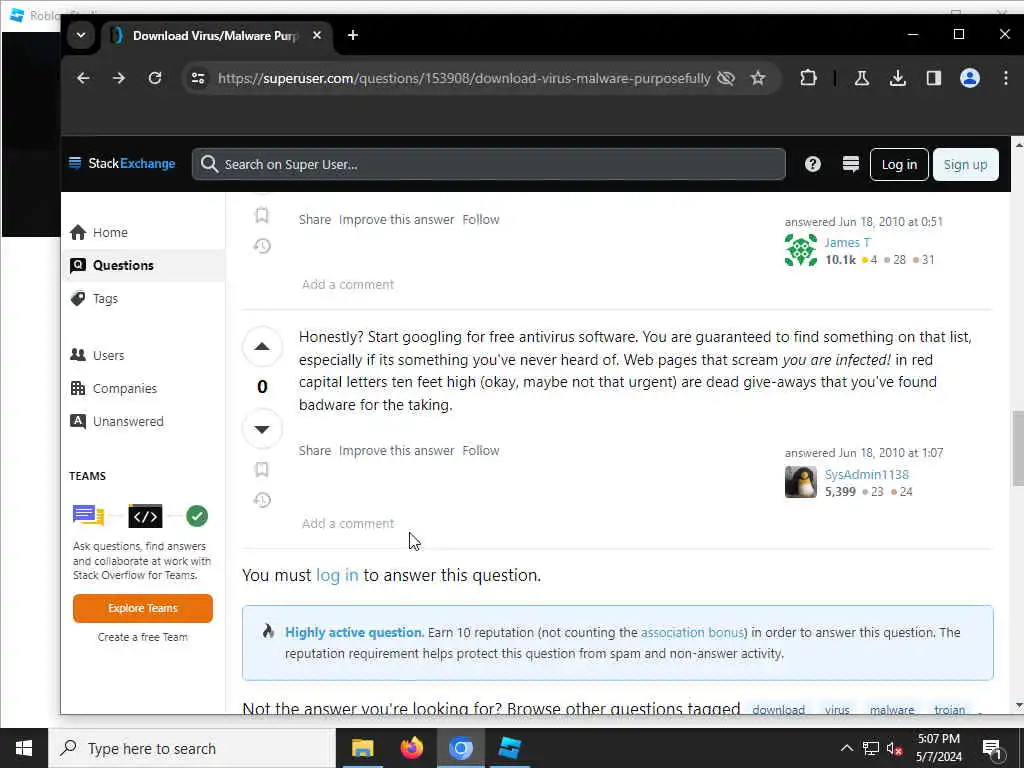This screenshot has width=1024, height=768.
Task: Open the Windows Start menu
Action: [x=24, y=748]
